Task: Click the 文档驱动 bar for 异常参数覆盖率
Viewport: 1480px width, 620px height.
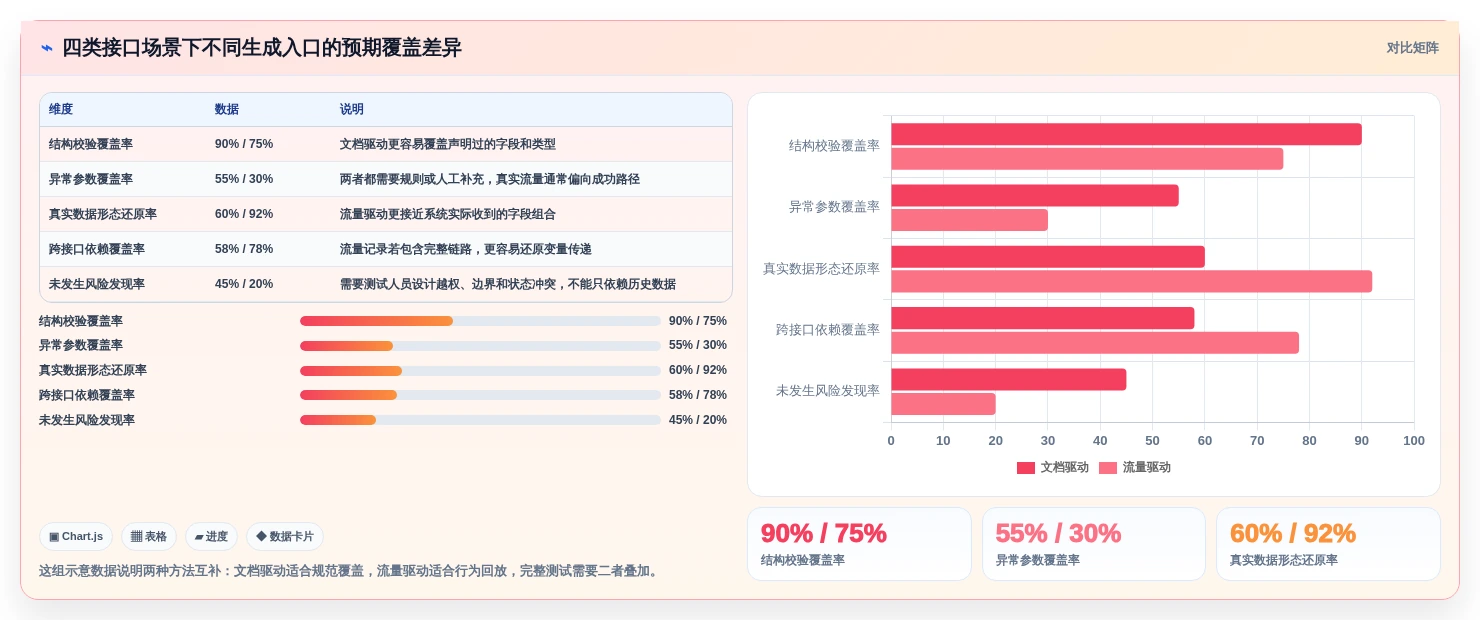Action: [1035, 195]
